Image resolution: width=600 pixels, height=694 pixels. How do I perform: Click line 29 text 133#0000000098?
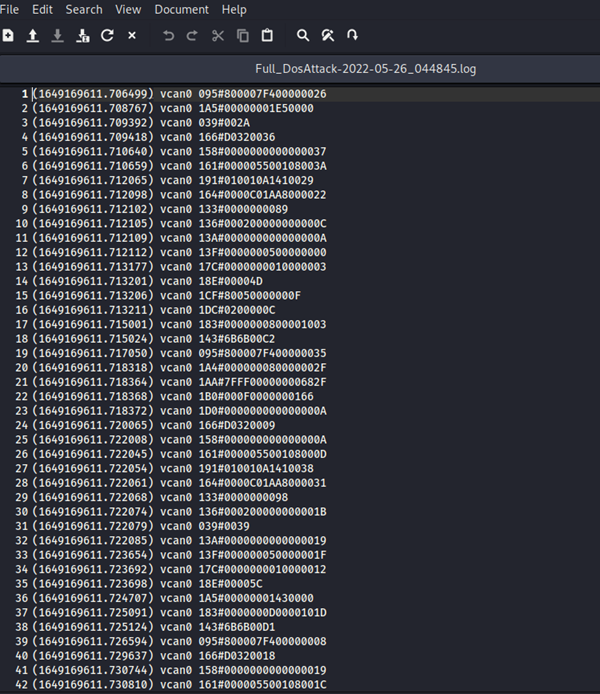click(x=243, y=497)
